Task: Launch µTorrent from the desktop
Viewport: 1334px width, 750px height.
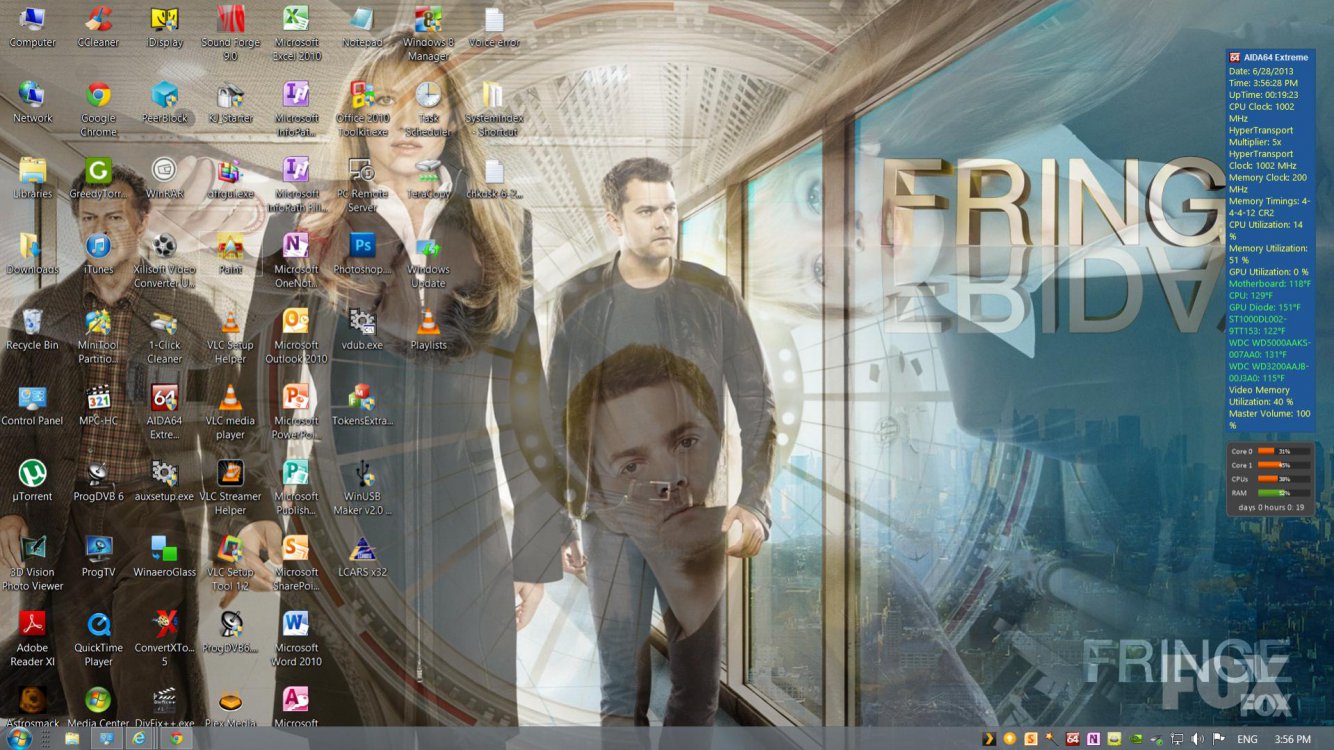Action: click(x=32, y=482)
